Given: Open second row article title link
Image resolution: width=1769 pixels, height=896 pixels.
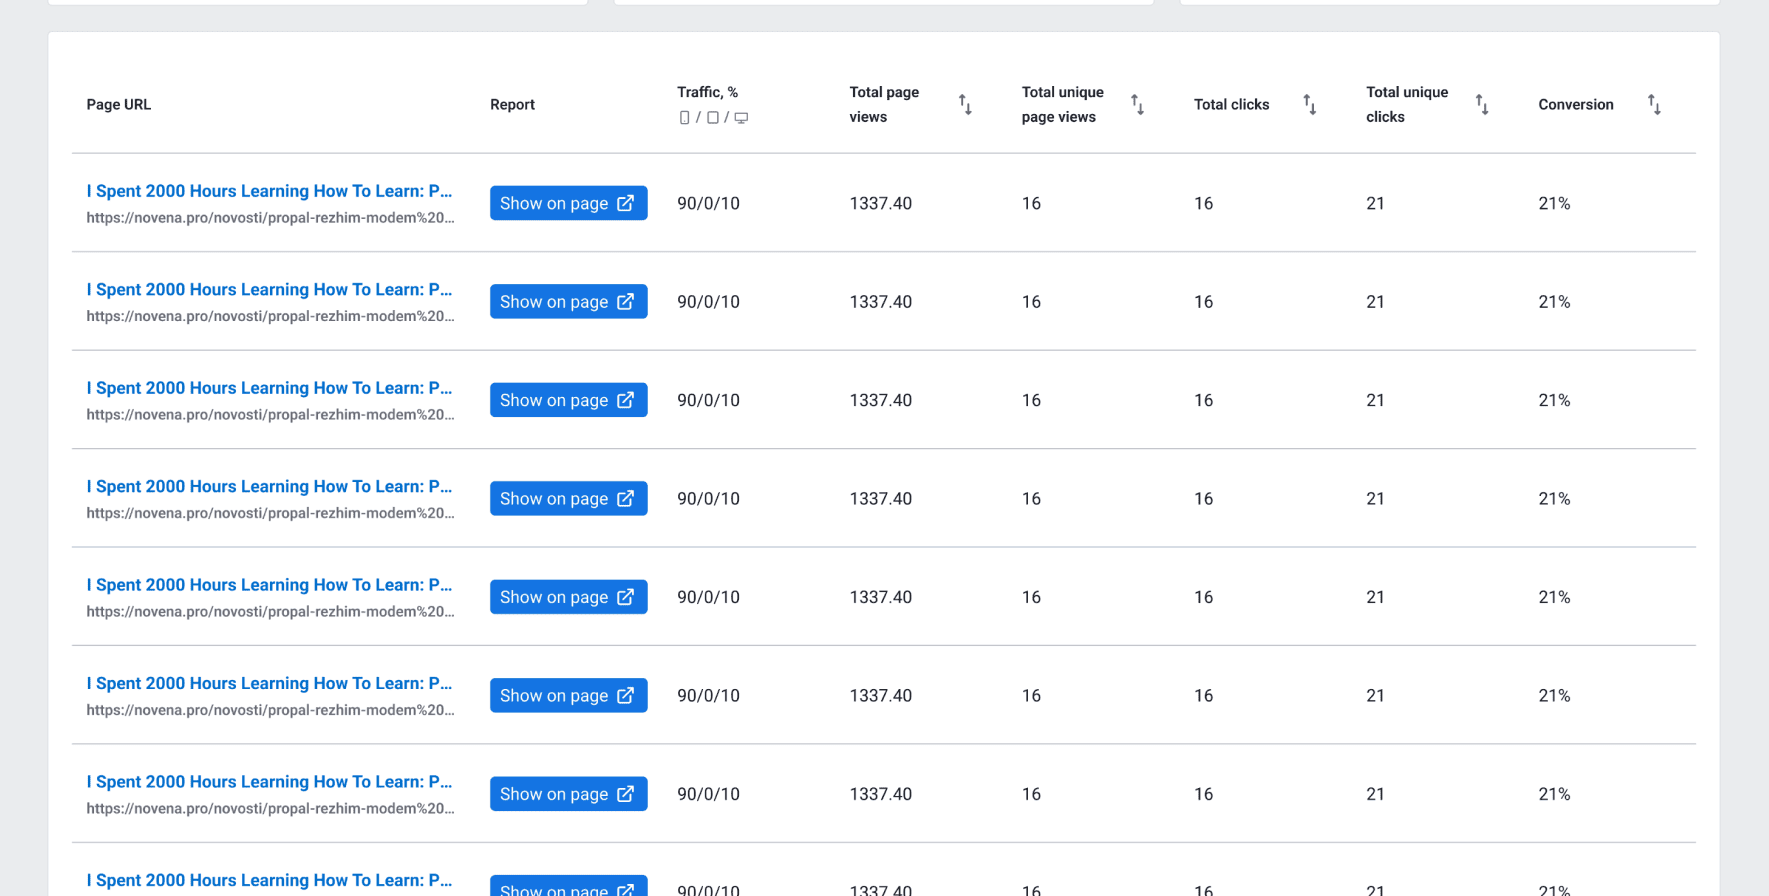Looking at the screenshot, I should 269,290.
